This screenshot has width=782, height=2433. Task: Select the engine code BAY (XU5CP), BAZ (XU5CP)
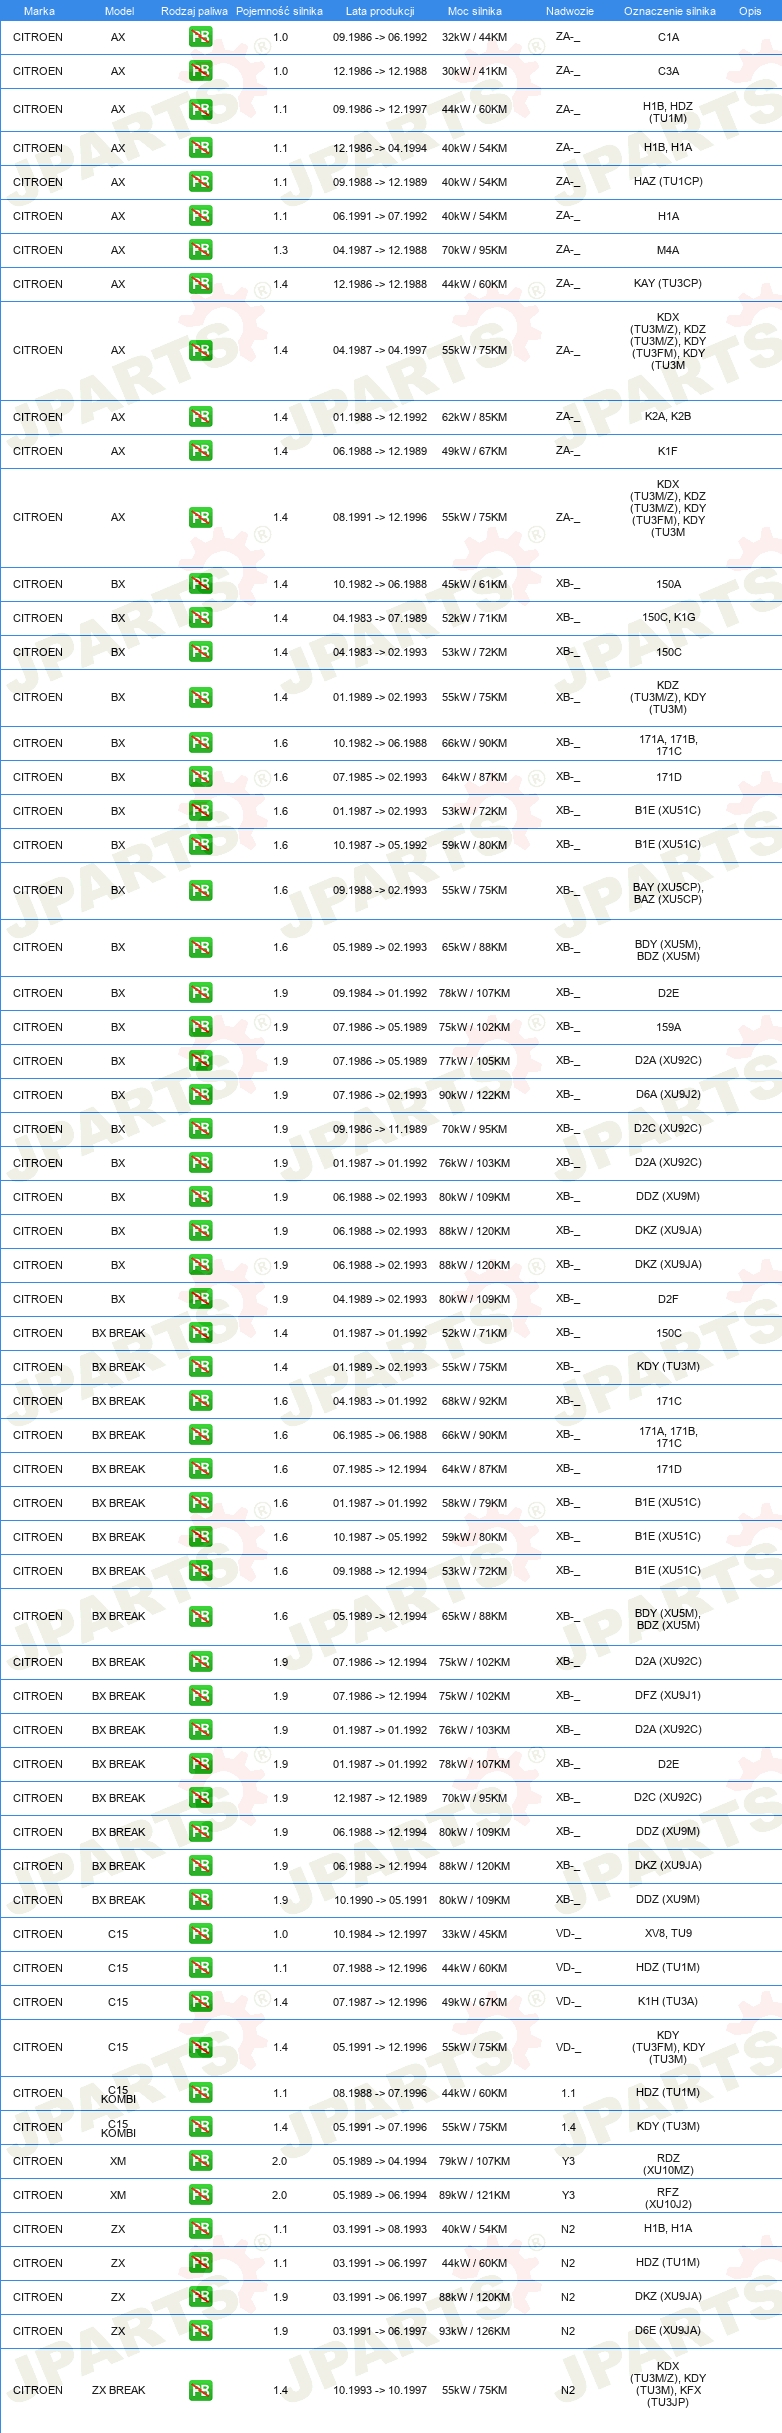pyautogui.click(x=668, y=893)
